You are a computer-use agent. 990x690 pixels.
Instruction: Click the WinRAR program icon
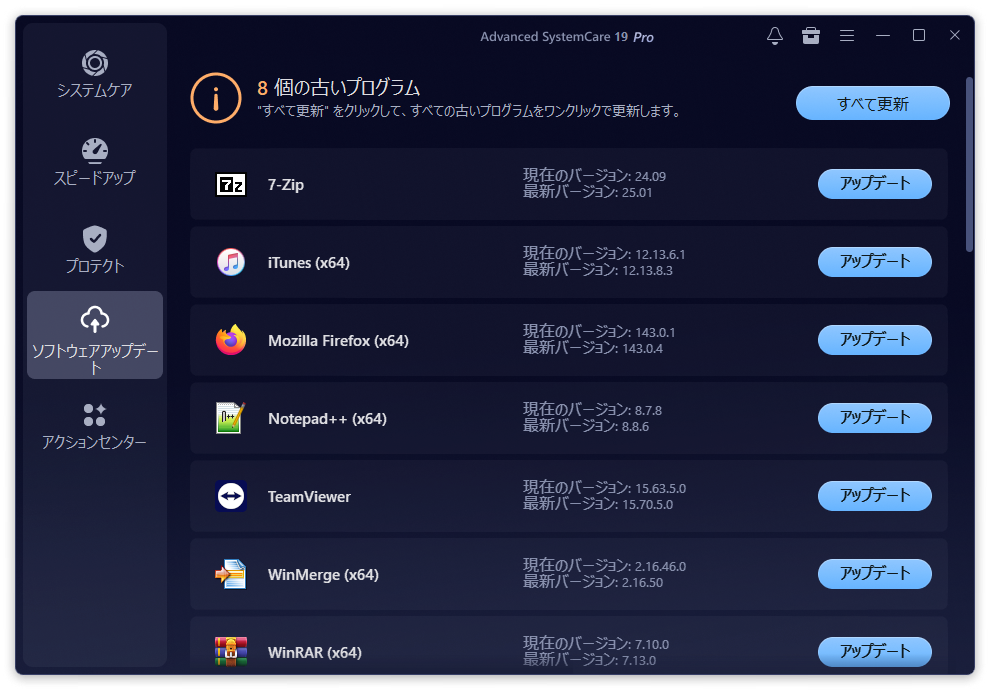[231, 651]
